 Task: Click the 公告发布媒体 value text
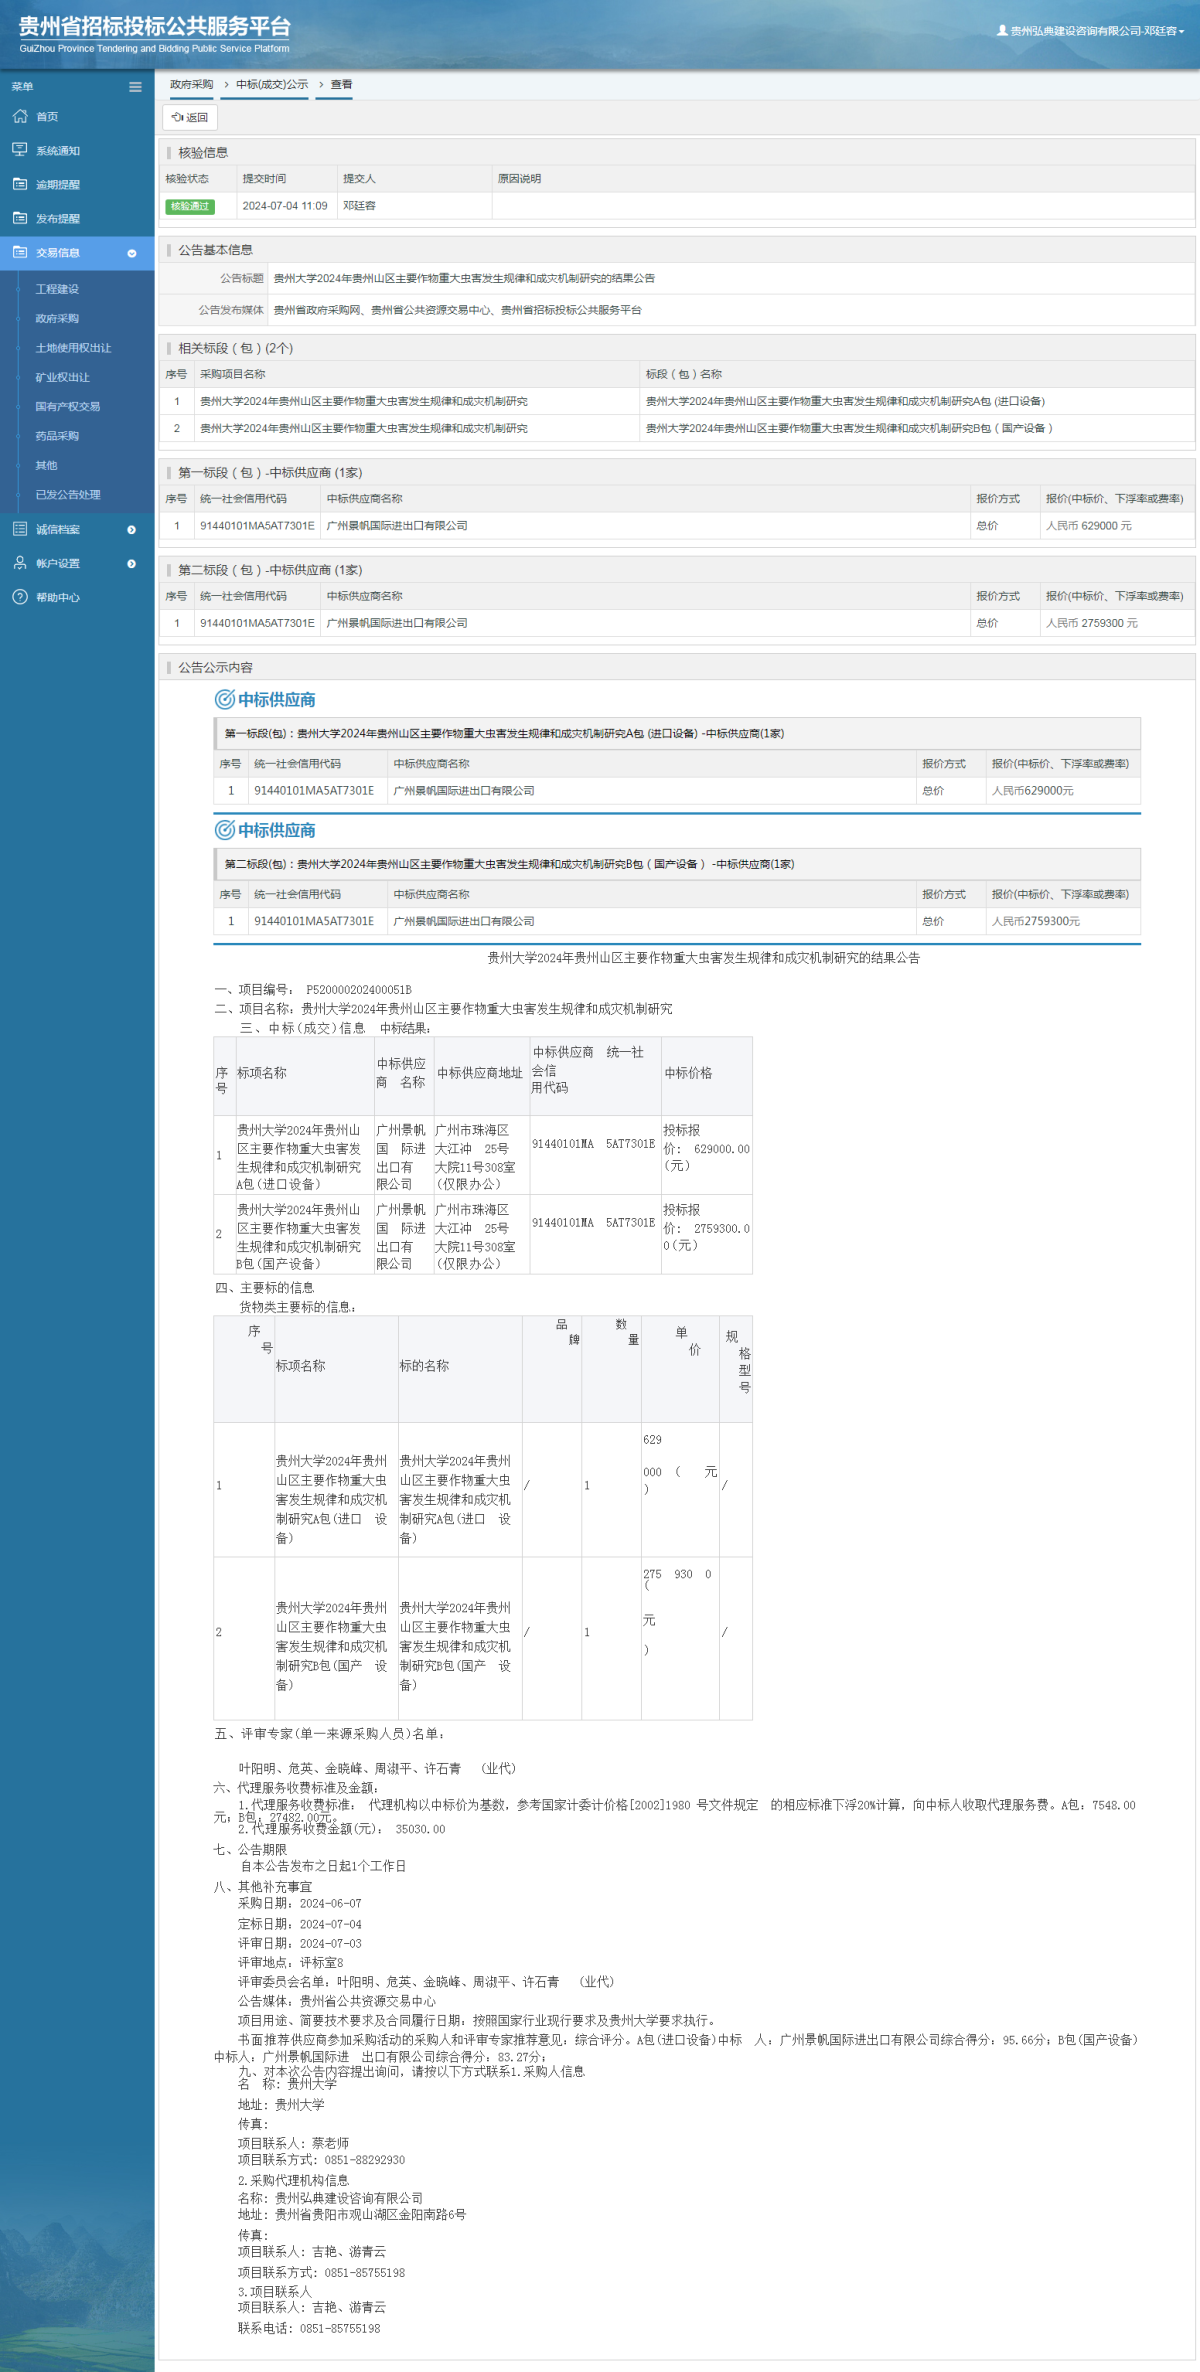pyautogui.click(x=457, y=310)
